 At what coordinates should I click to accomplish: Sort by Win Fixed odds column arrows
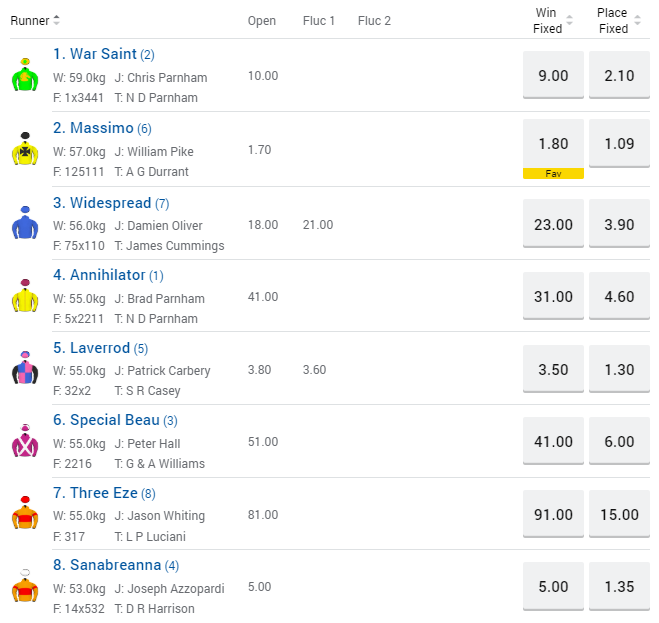[x=569, y=20]
